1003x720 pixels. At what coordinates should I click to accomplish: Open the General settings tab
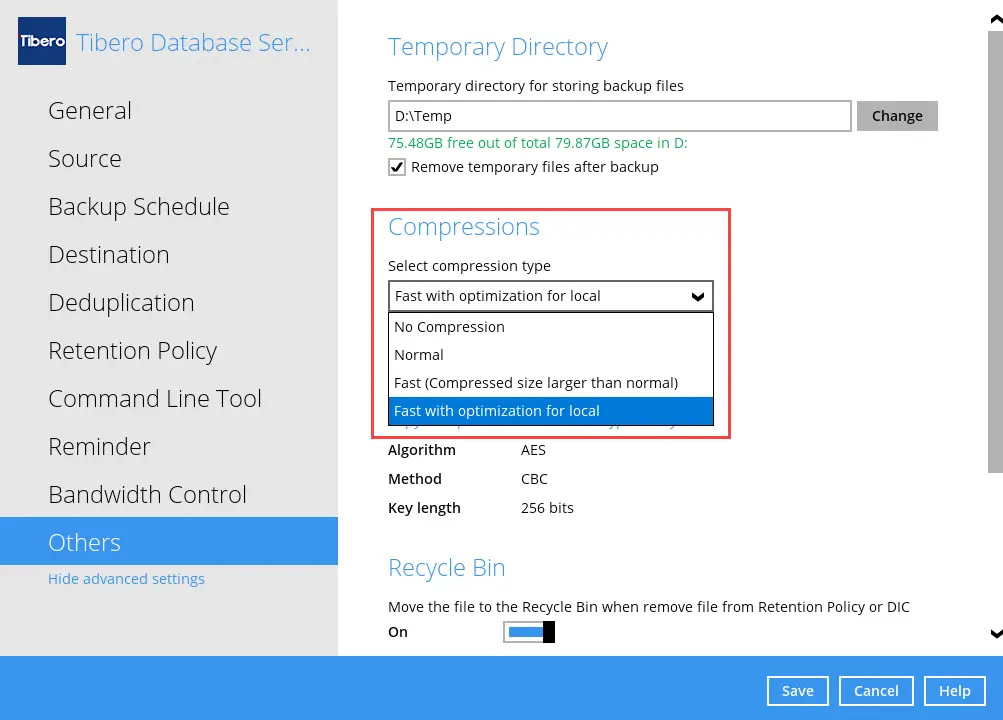coord(90,111)
